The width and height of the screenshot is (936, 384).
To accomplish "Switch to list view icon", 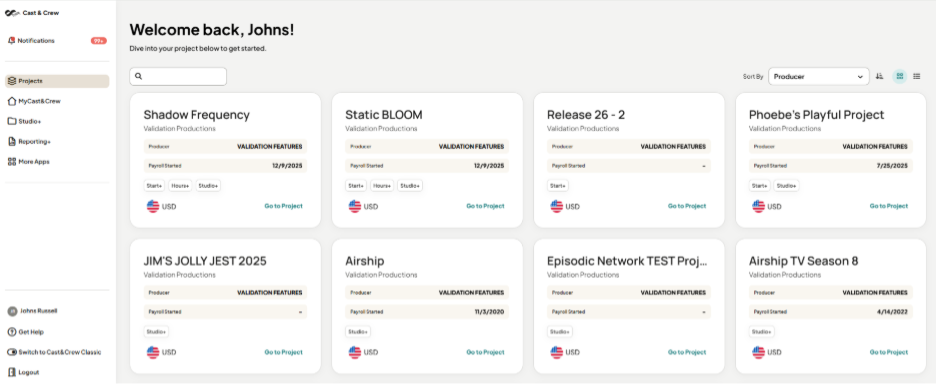I will (917, 76).
